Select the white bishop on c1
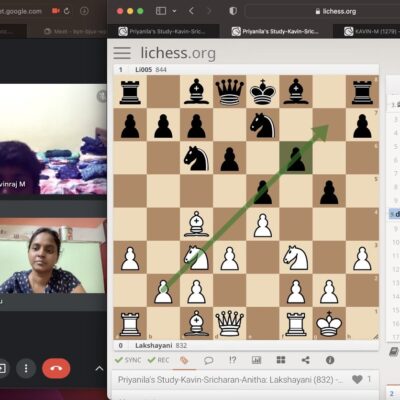Image resolution: width=400 pixels, height=400 pixels. pyautogui.click(x=196, y=323)
